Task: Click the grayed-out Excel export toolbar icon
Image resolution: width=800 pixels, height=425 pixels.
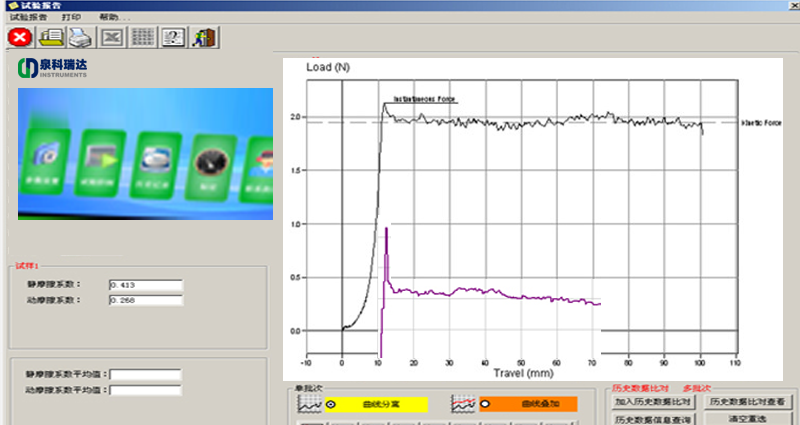Action: coord(112,37)
